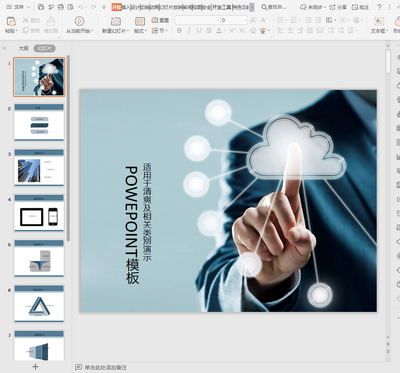This screenshot has width=400, height=373.
Task: Set paragraph alignment to right
Action: pos(300,31)
